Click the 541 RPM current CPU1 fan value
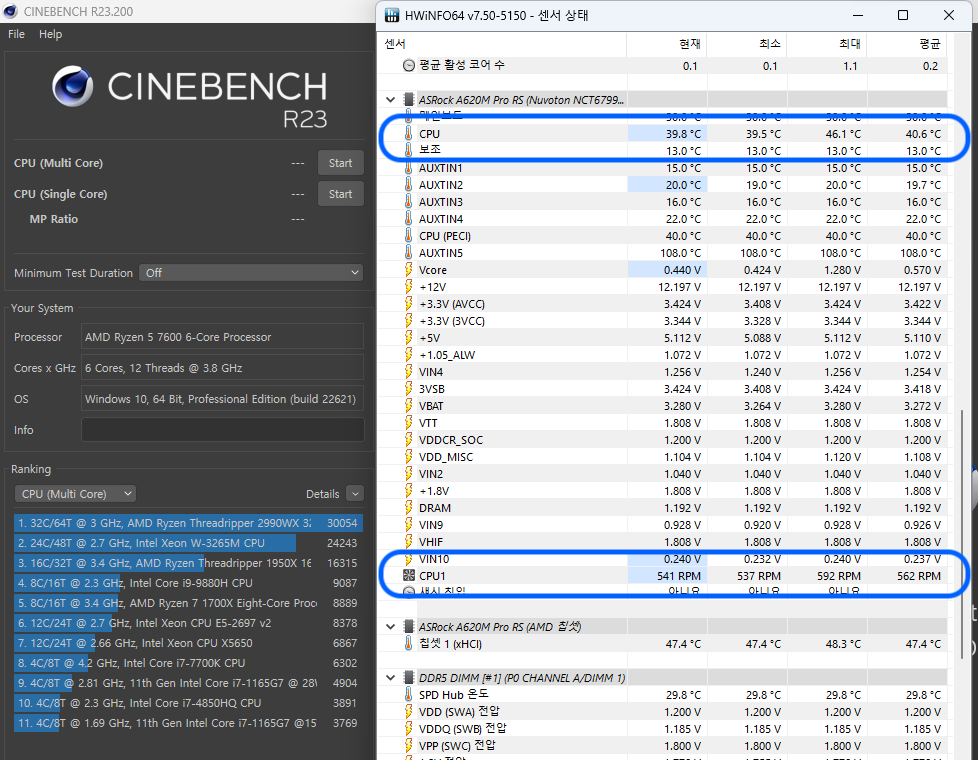This screenshot has width=978, height=760. coord(679,576)
